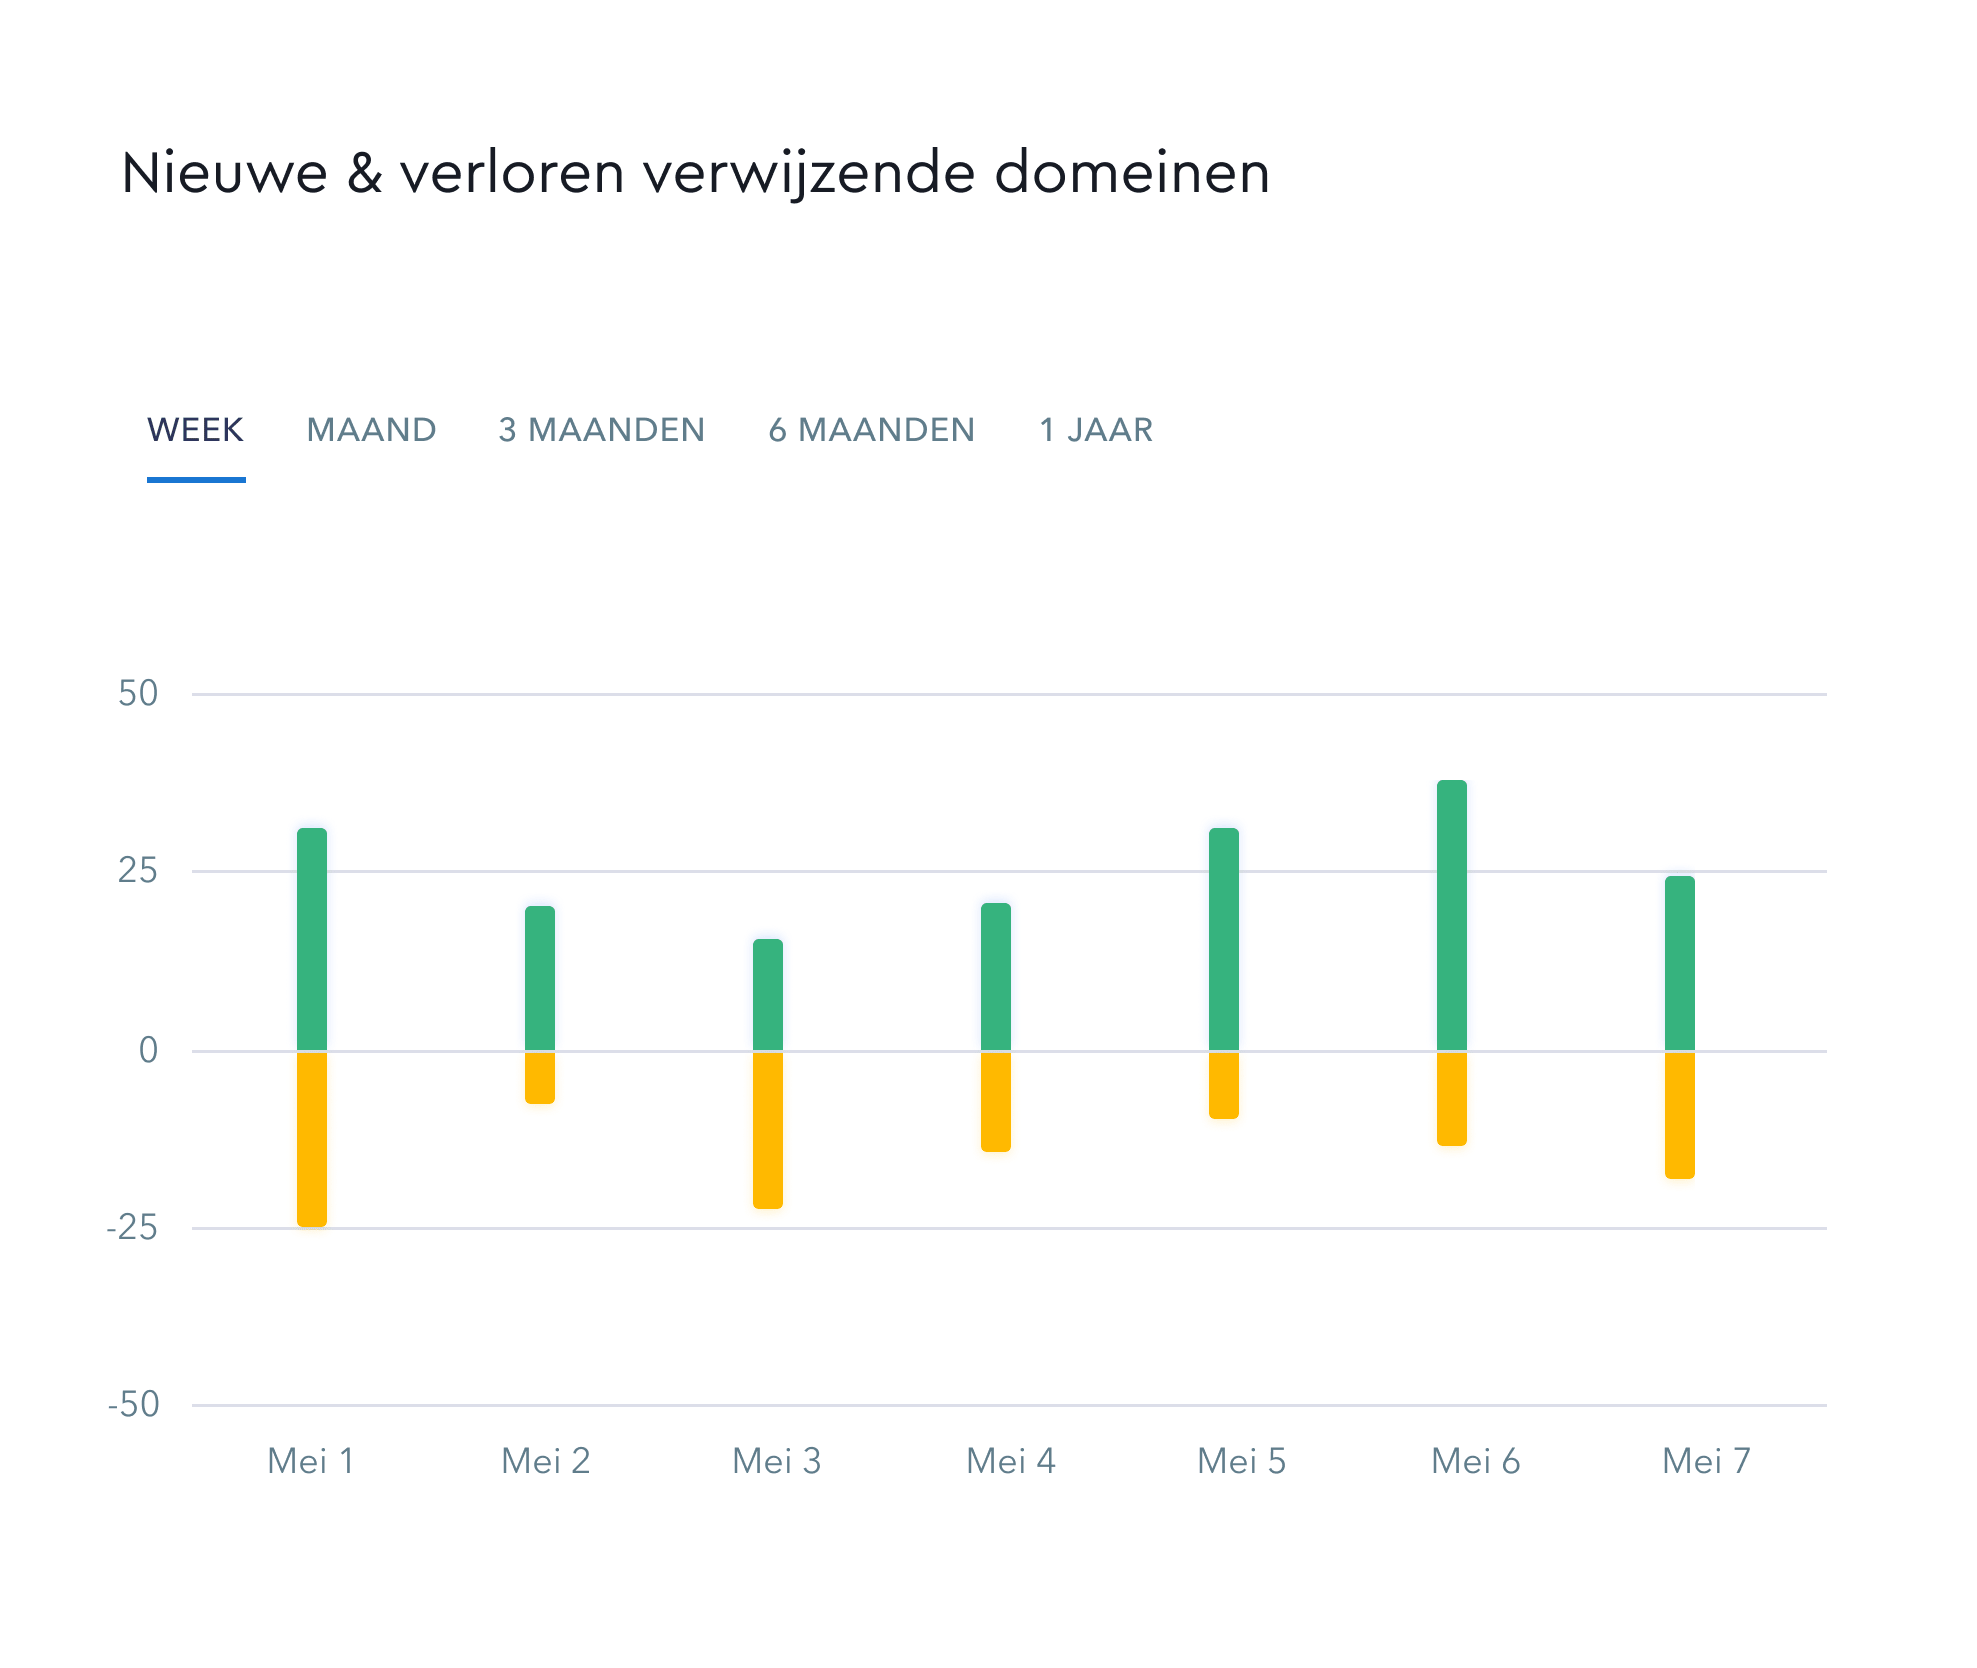Viewport: 1977px width, 1668px height.
Task: Select the WEEK tab
Action: pos(196,430)
